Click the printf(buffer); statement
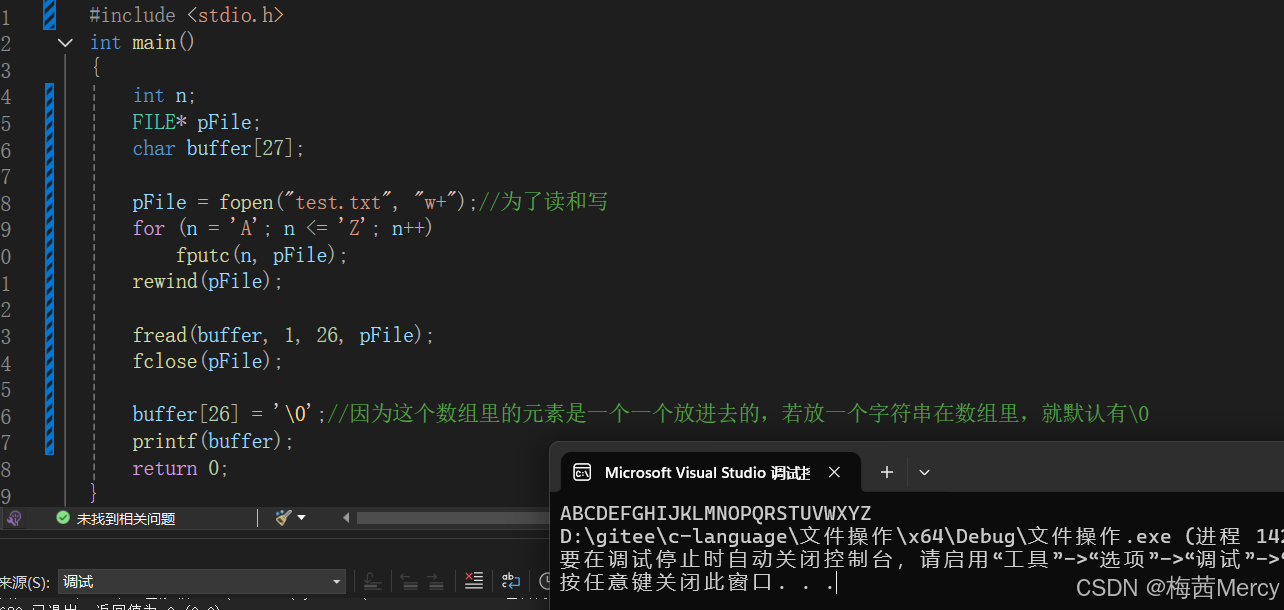Viewport: 1284px width, 610px height. (213, 441)
